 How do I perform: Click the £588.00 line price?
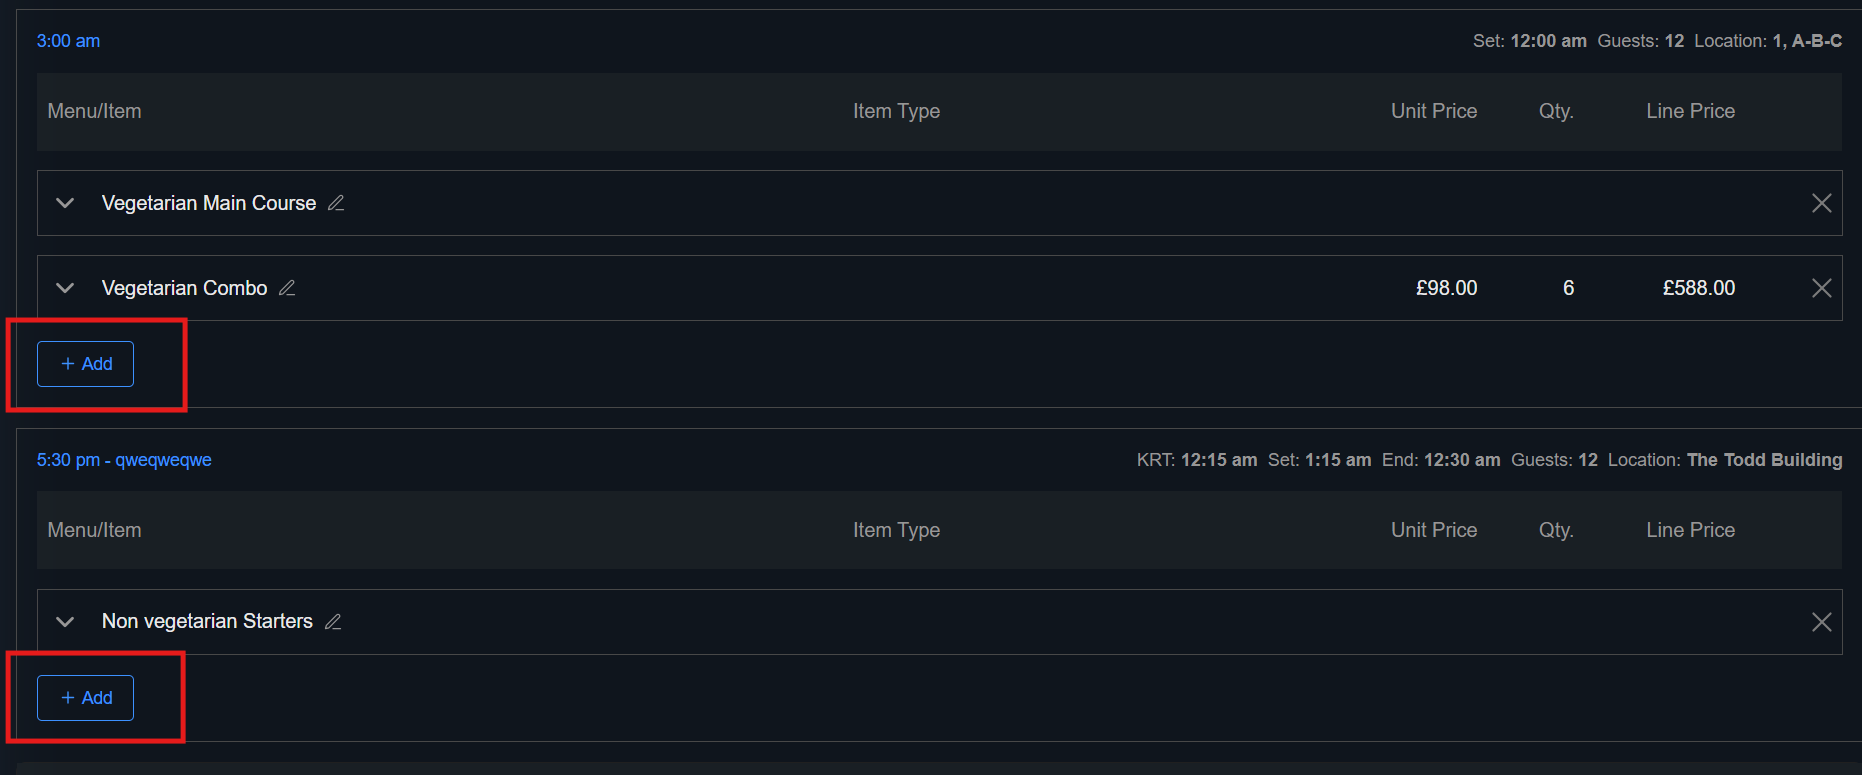point(1698,288)
